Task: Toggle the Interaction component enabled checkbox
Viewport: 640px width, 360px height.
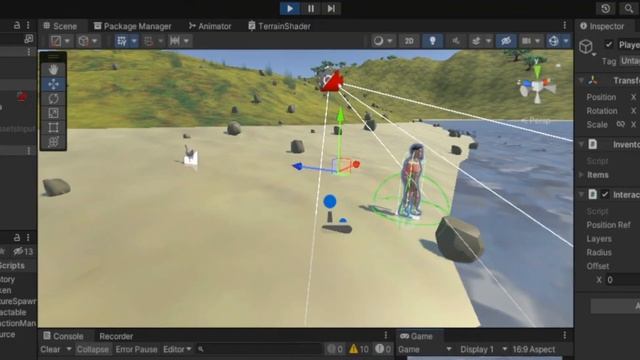Action: point(604,195)
